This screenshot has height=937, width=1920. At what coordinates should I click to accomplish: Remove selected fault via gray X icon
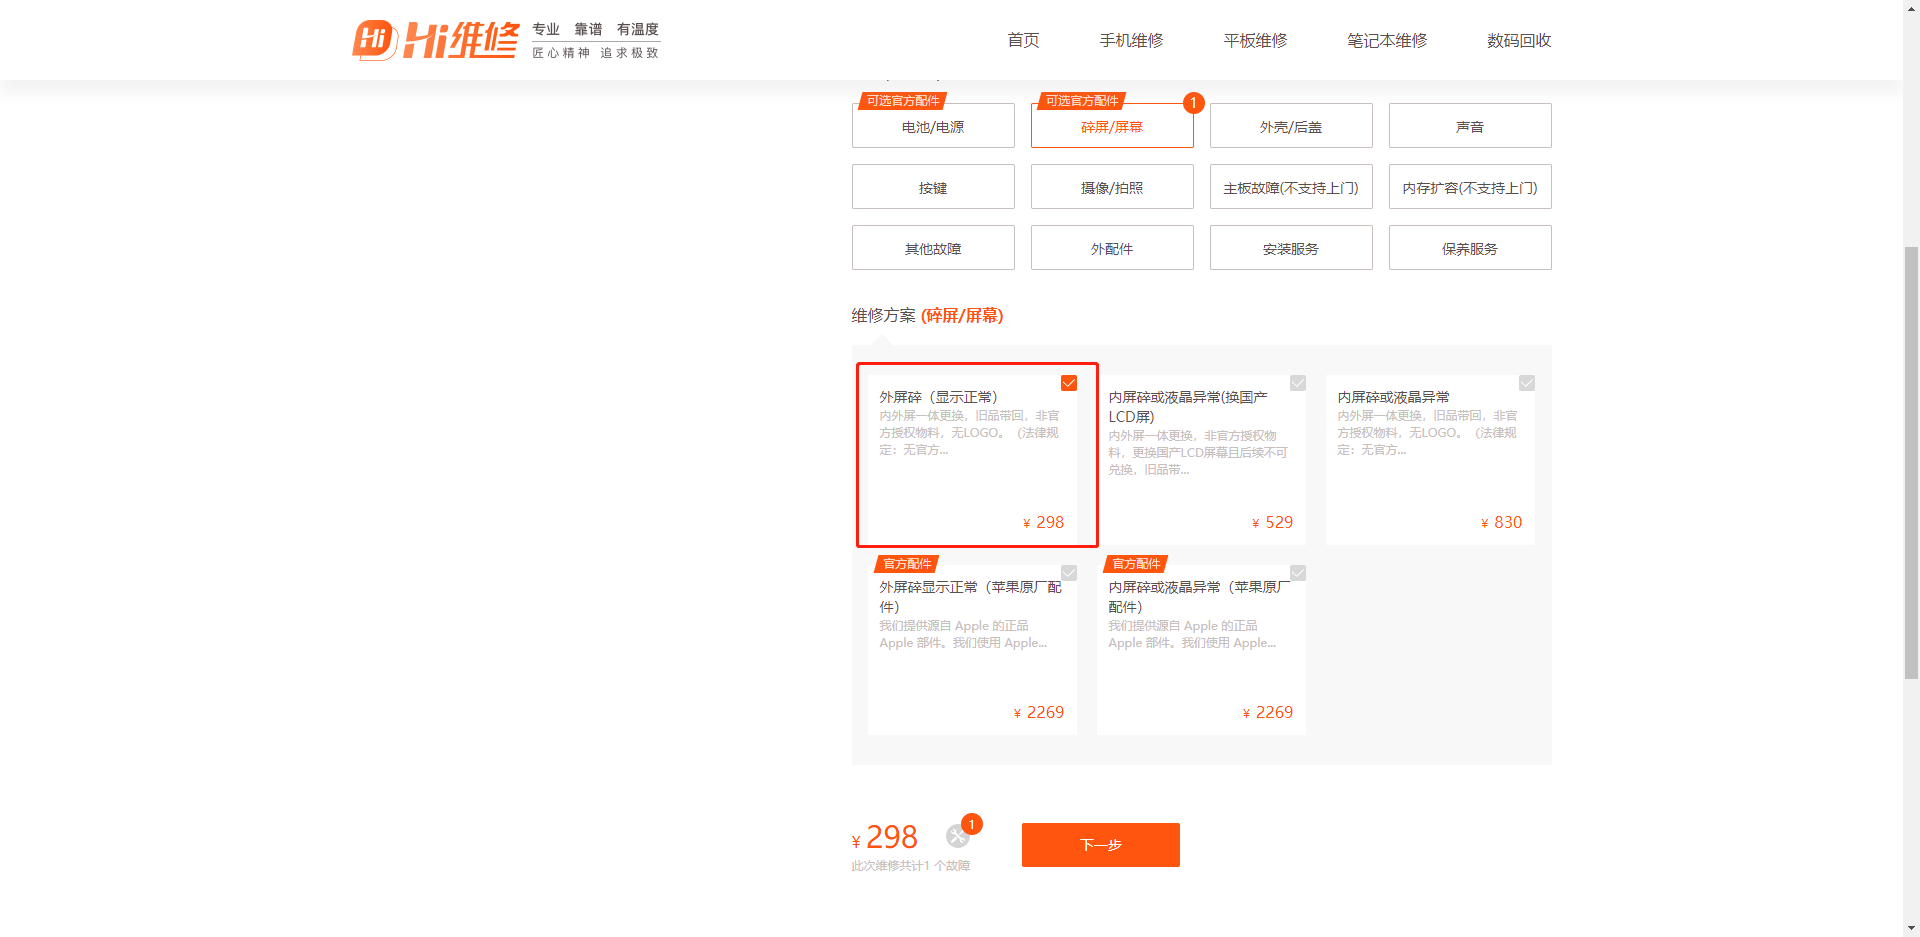[x=958, y=836]
